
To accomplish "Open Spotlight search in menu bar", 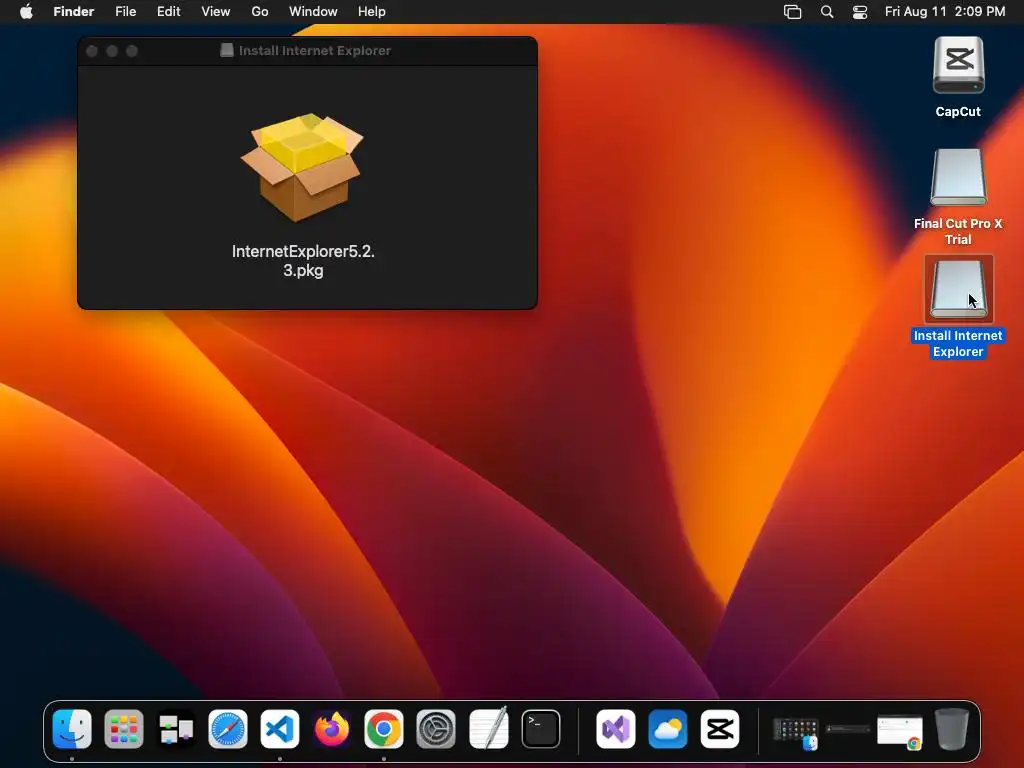I will tap(827, 12).
